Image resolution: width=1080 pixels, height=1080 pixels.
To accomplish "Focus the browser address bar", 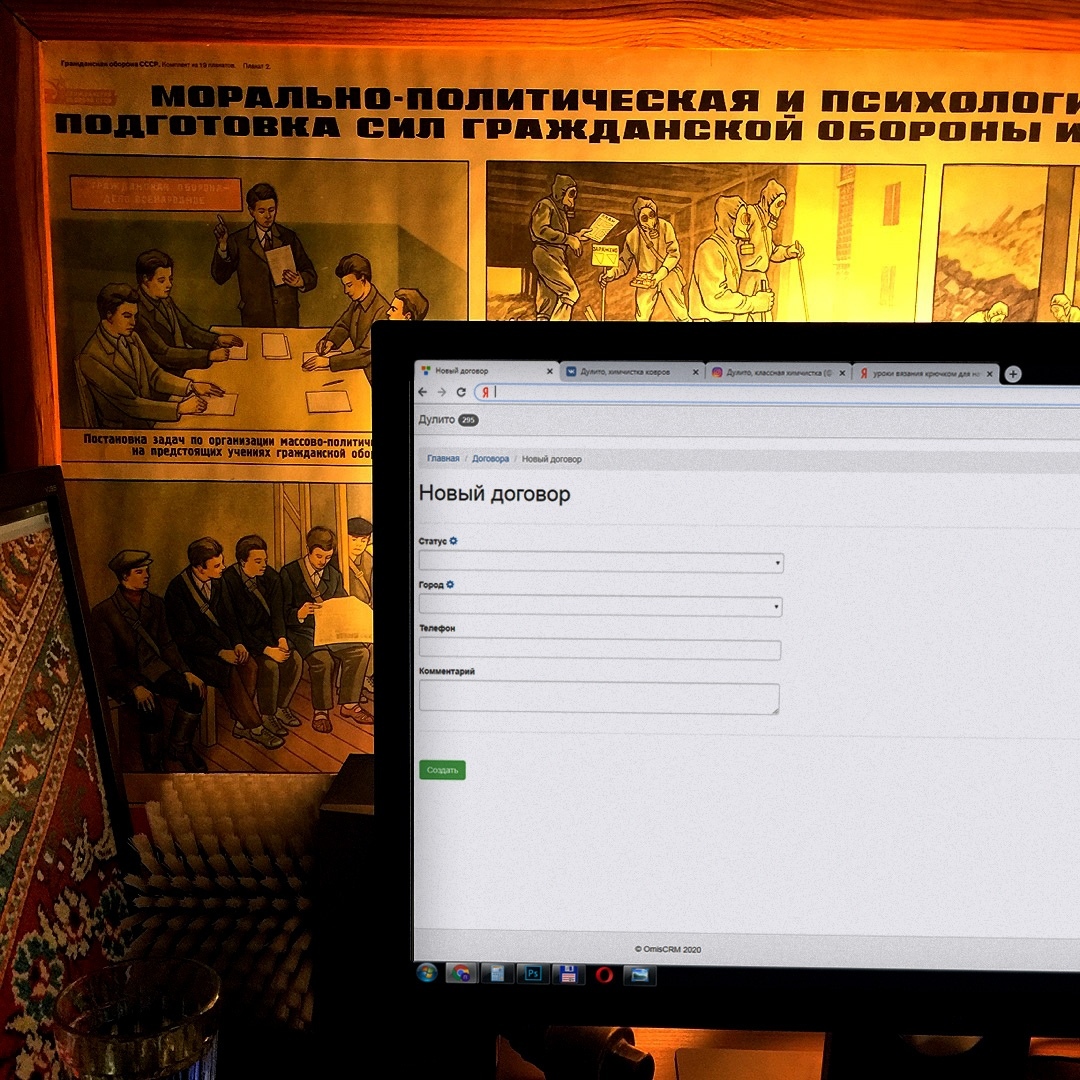I will (778, 393).
